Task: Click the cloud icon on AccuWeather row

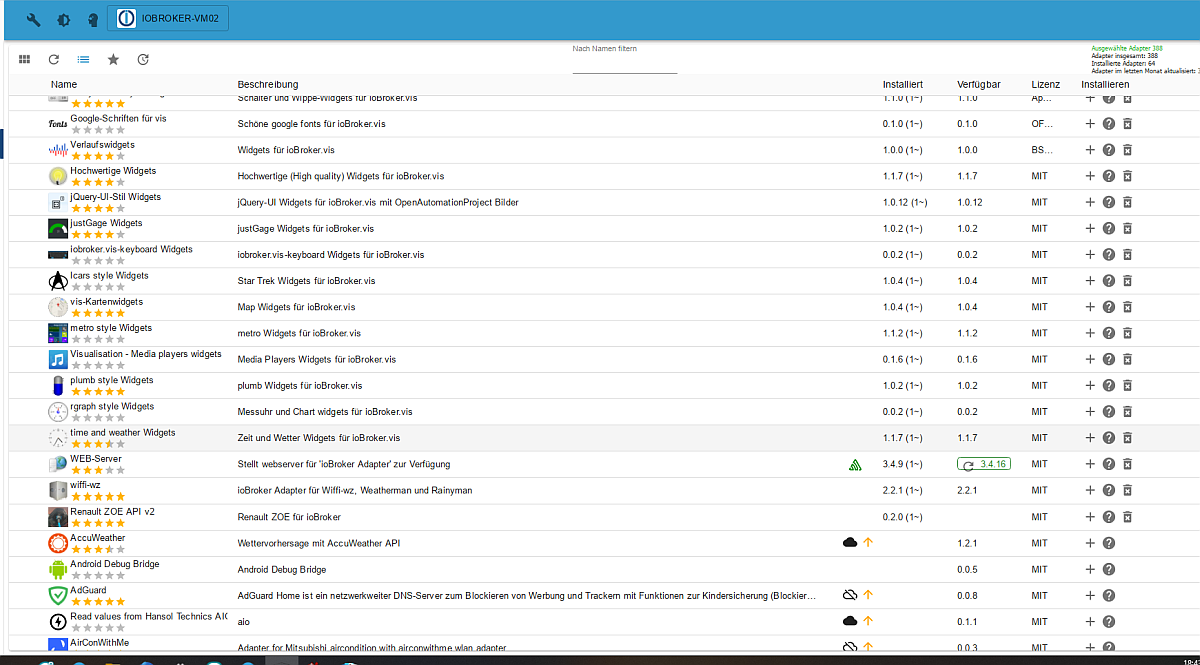Action: pos(850,542)
